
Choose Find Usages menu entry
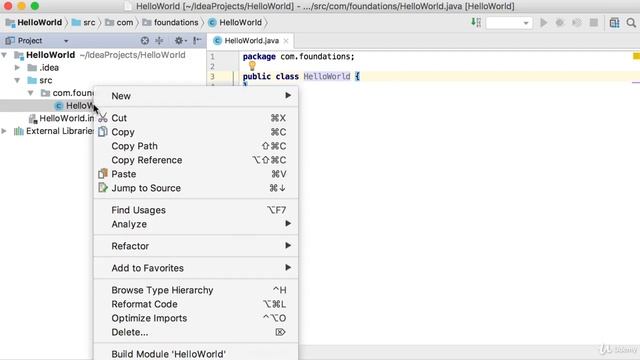point(196,210)
